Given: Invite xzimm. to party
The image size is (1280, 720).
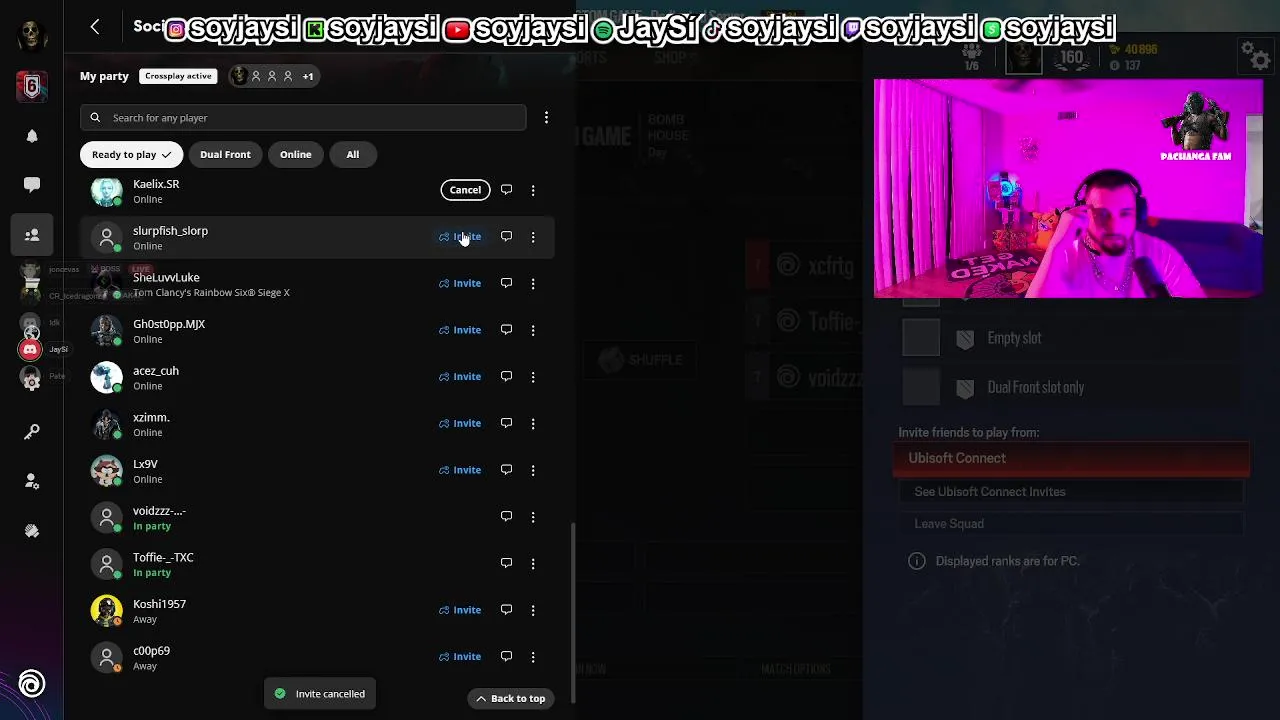Looking at the screenshot, I should 460,423.
